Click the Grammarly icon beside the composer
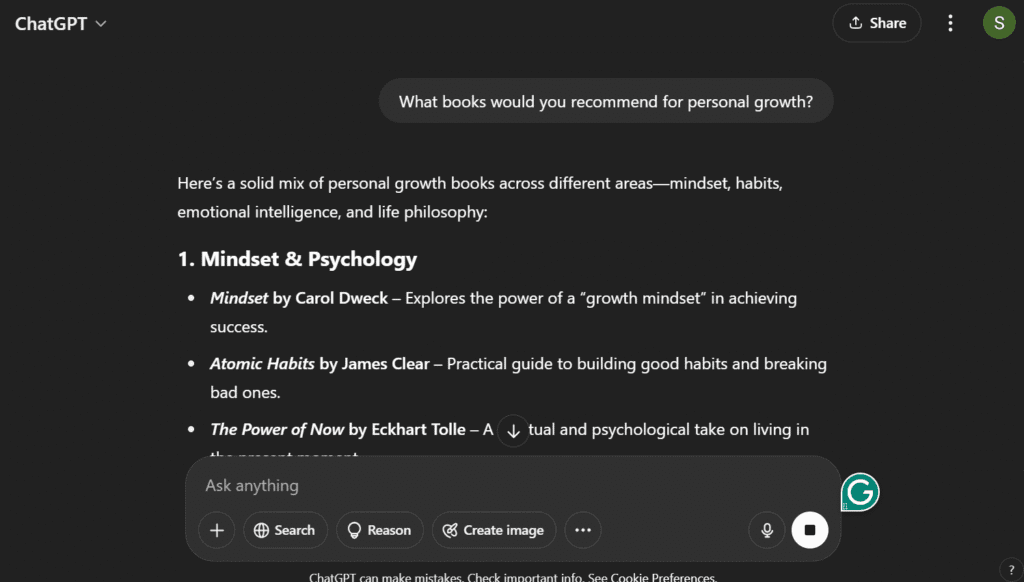 pos(860,492)
